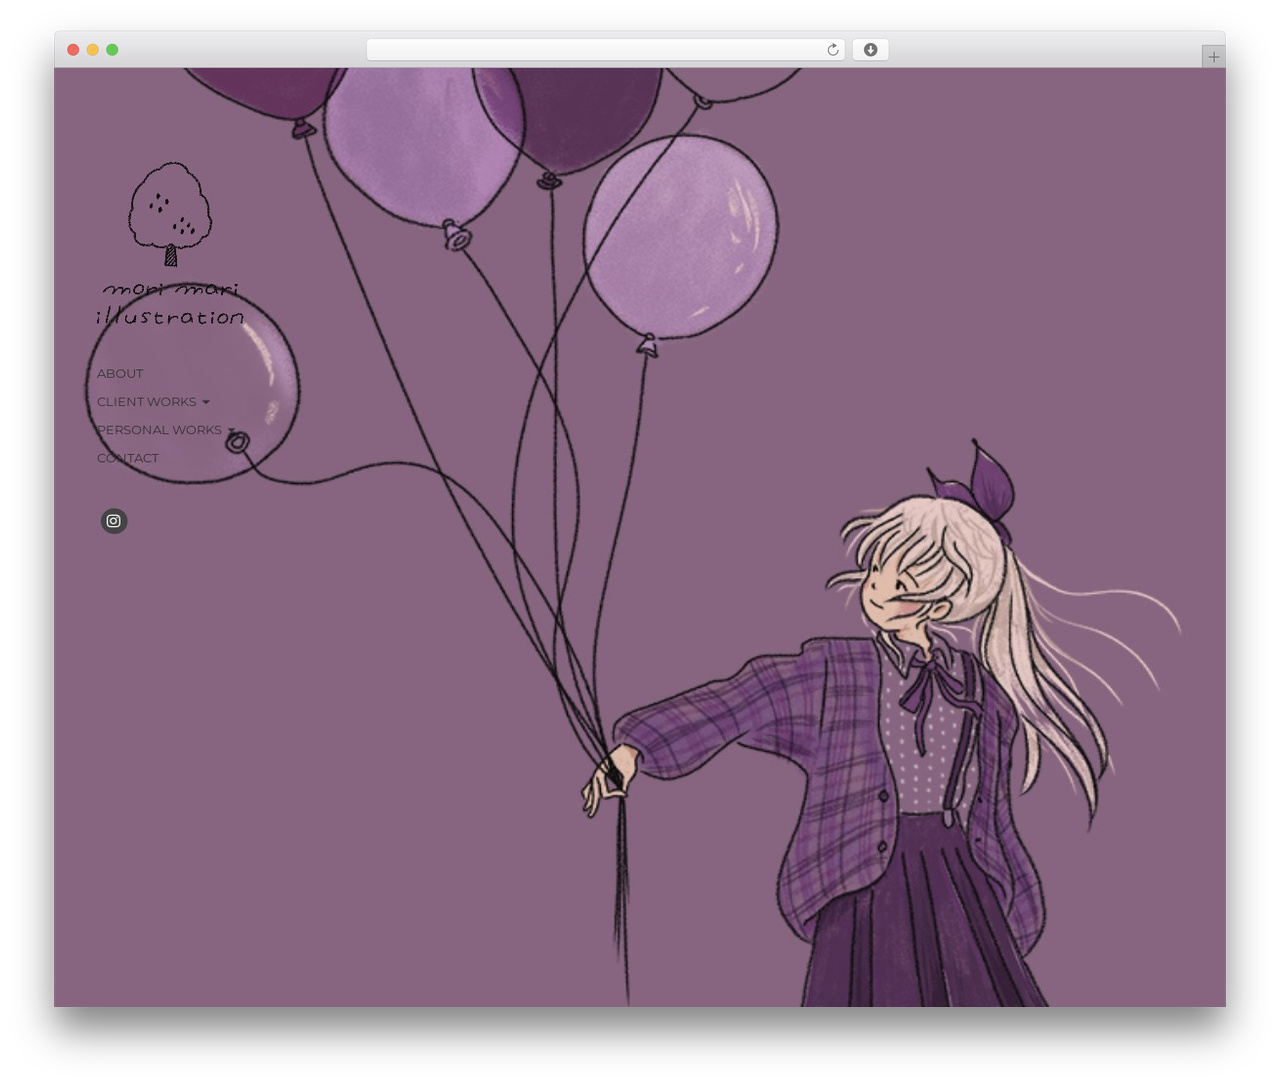Close the browser window with red button
Image resolution: width=1280 pixels, height=1084 pixels.
pyautogui.click(x=73, y=50)
